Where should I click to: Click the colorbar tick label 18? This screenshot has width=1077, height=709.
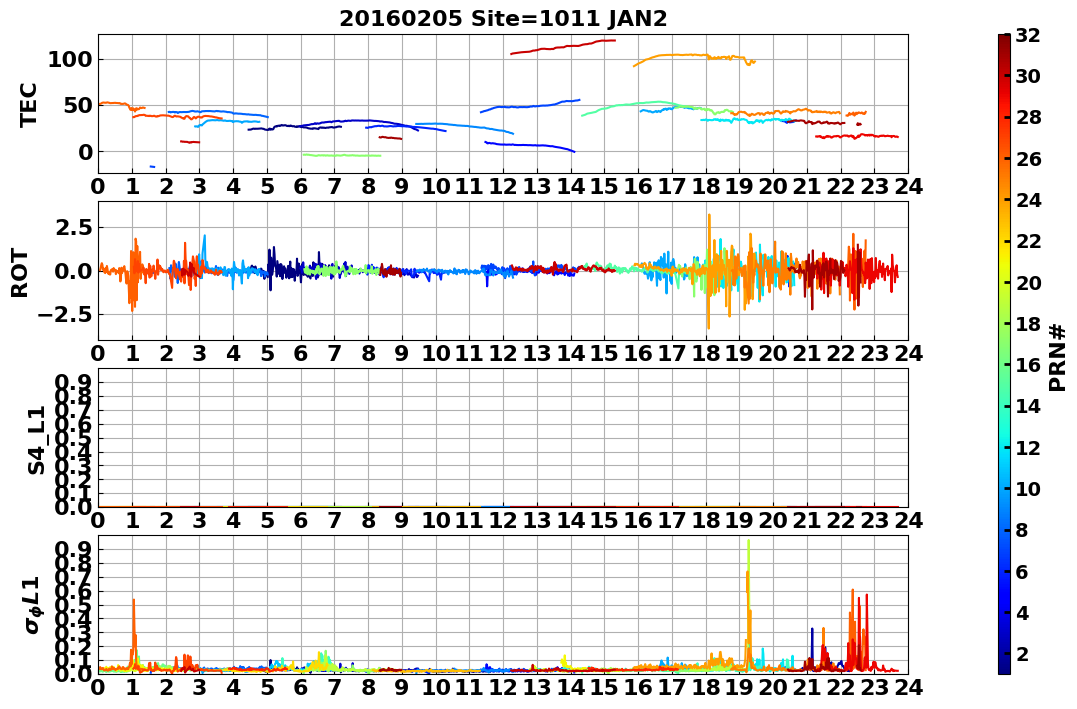(x=1027, y=324)
